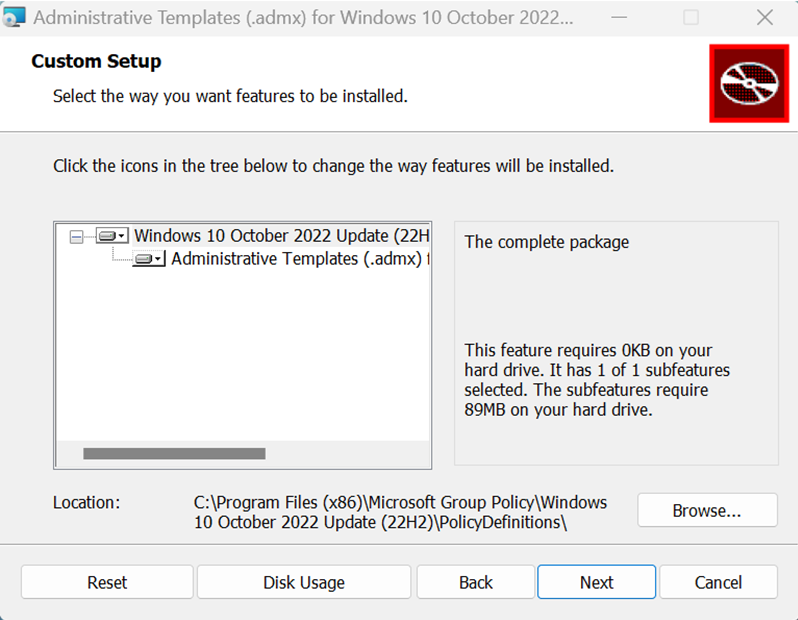Viewport: 798px width, 620px height.
Task: Go Back to the previous setup step
Action: click(476, 582)
